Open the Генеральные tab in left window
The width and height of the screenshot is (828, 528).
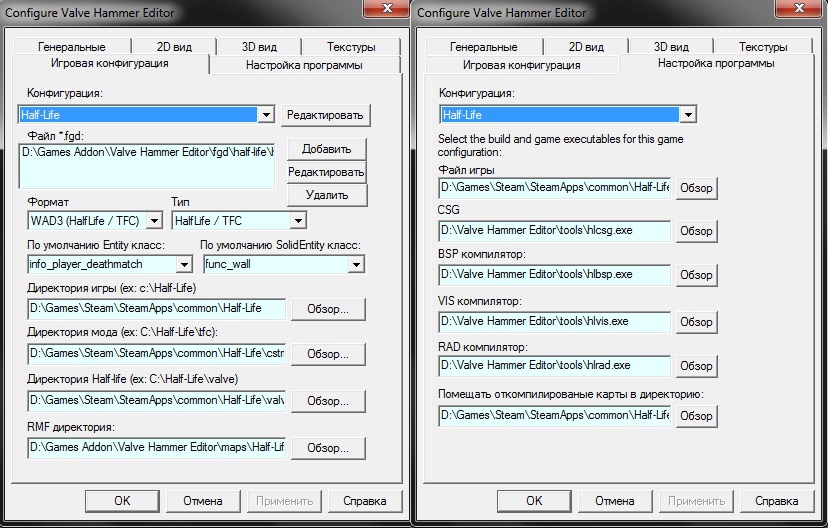[x=72, y=46]
